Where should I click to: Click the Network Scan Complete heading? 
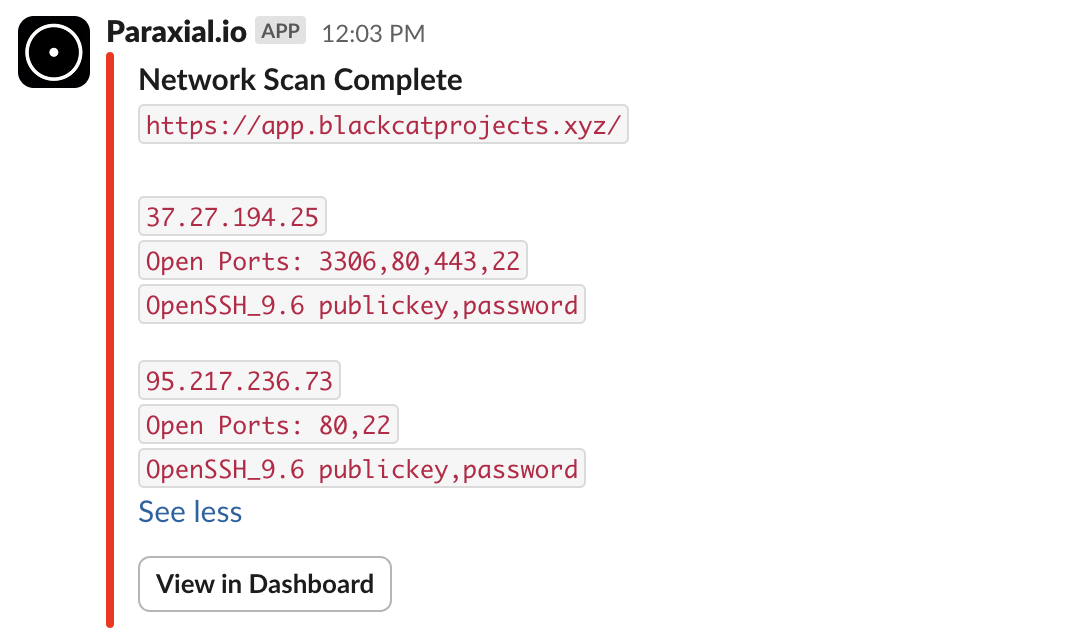300,80
